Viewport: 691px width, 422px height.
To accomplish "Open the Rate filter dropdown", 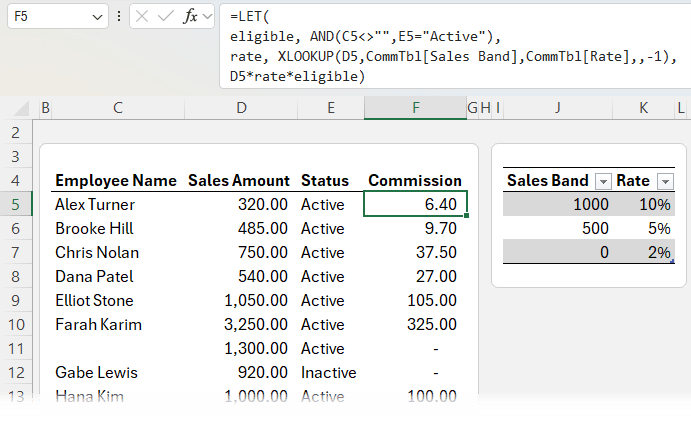I will point(665,181).
